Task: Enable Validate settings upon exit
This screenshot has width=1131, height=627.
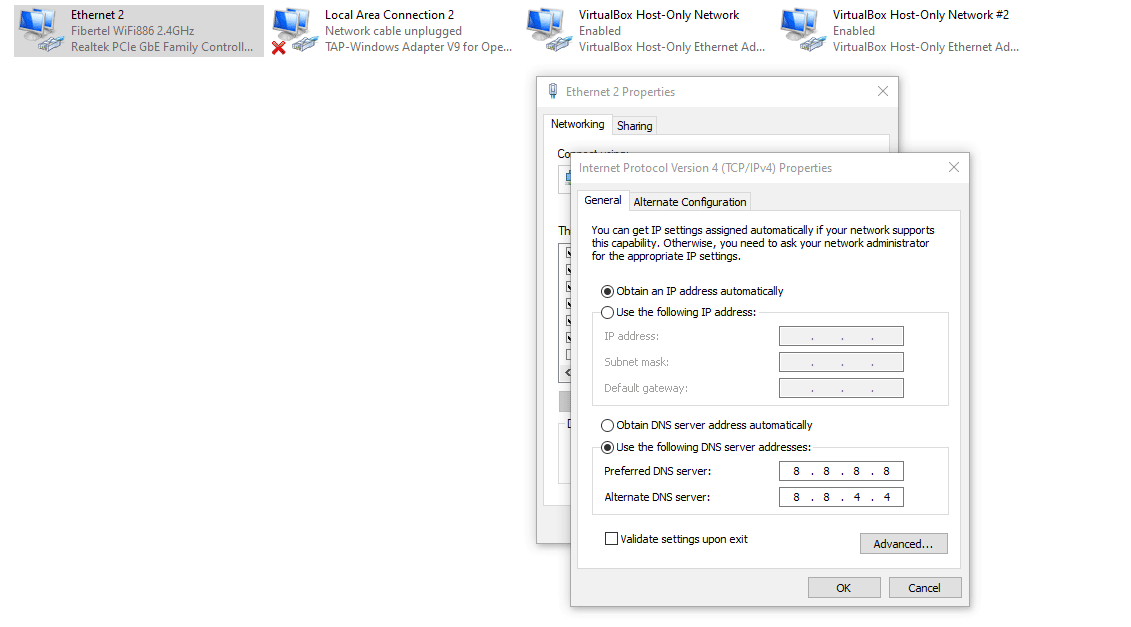Action: 611,538
